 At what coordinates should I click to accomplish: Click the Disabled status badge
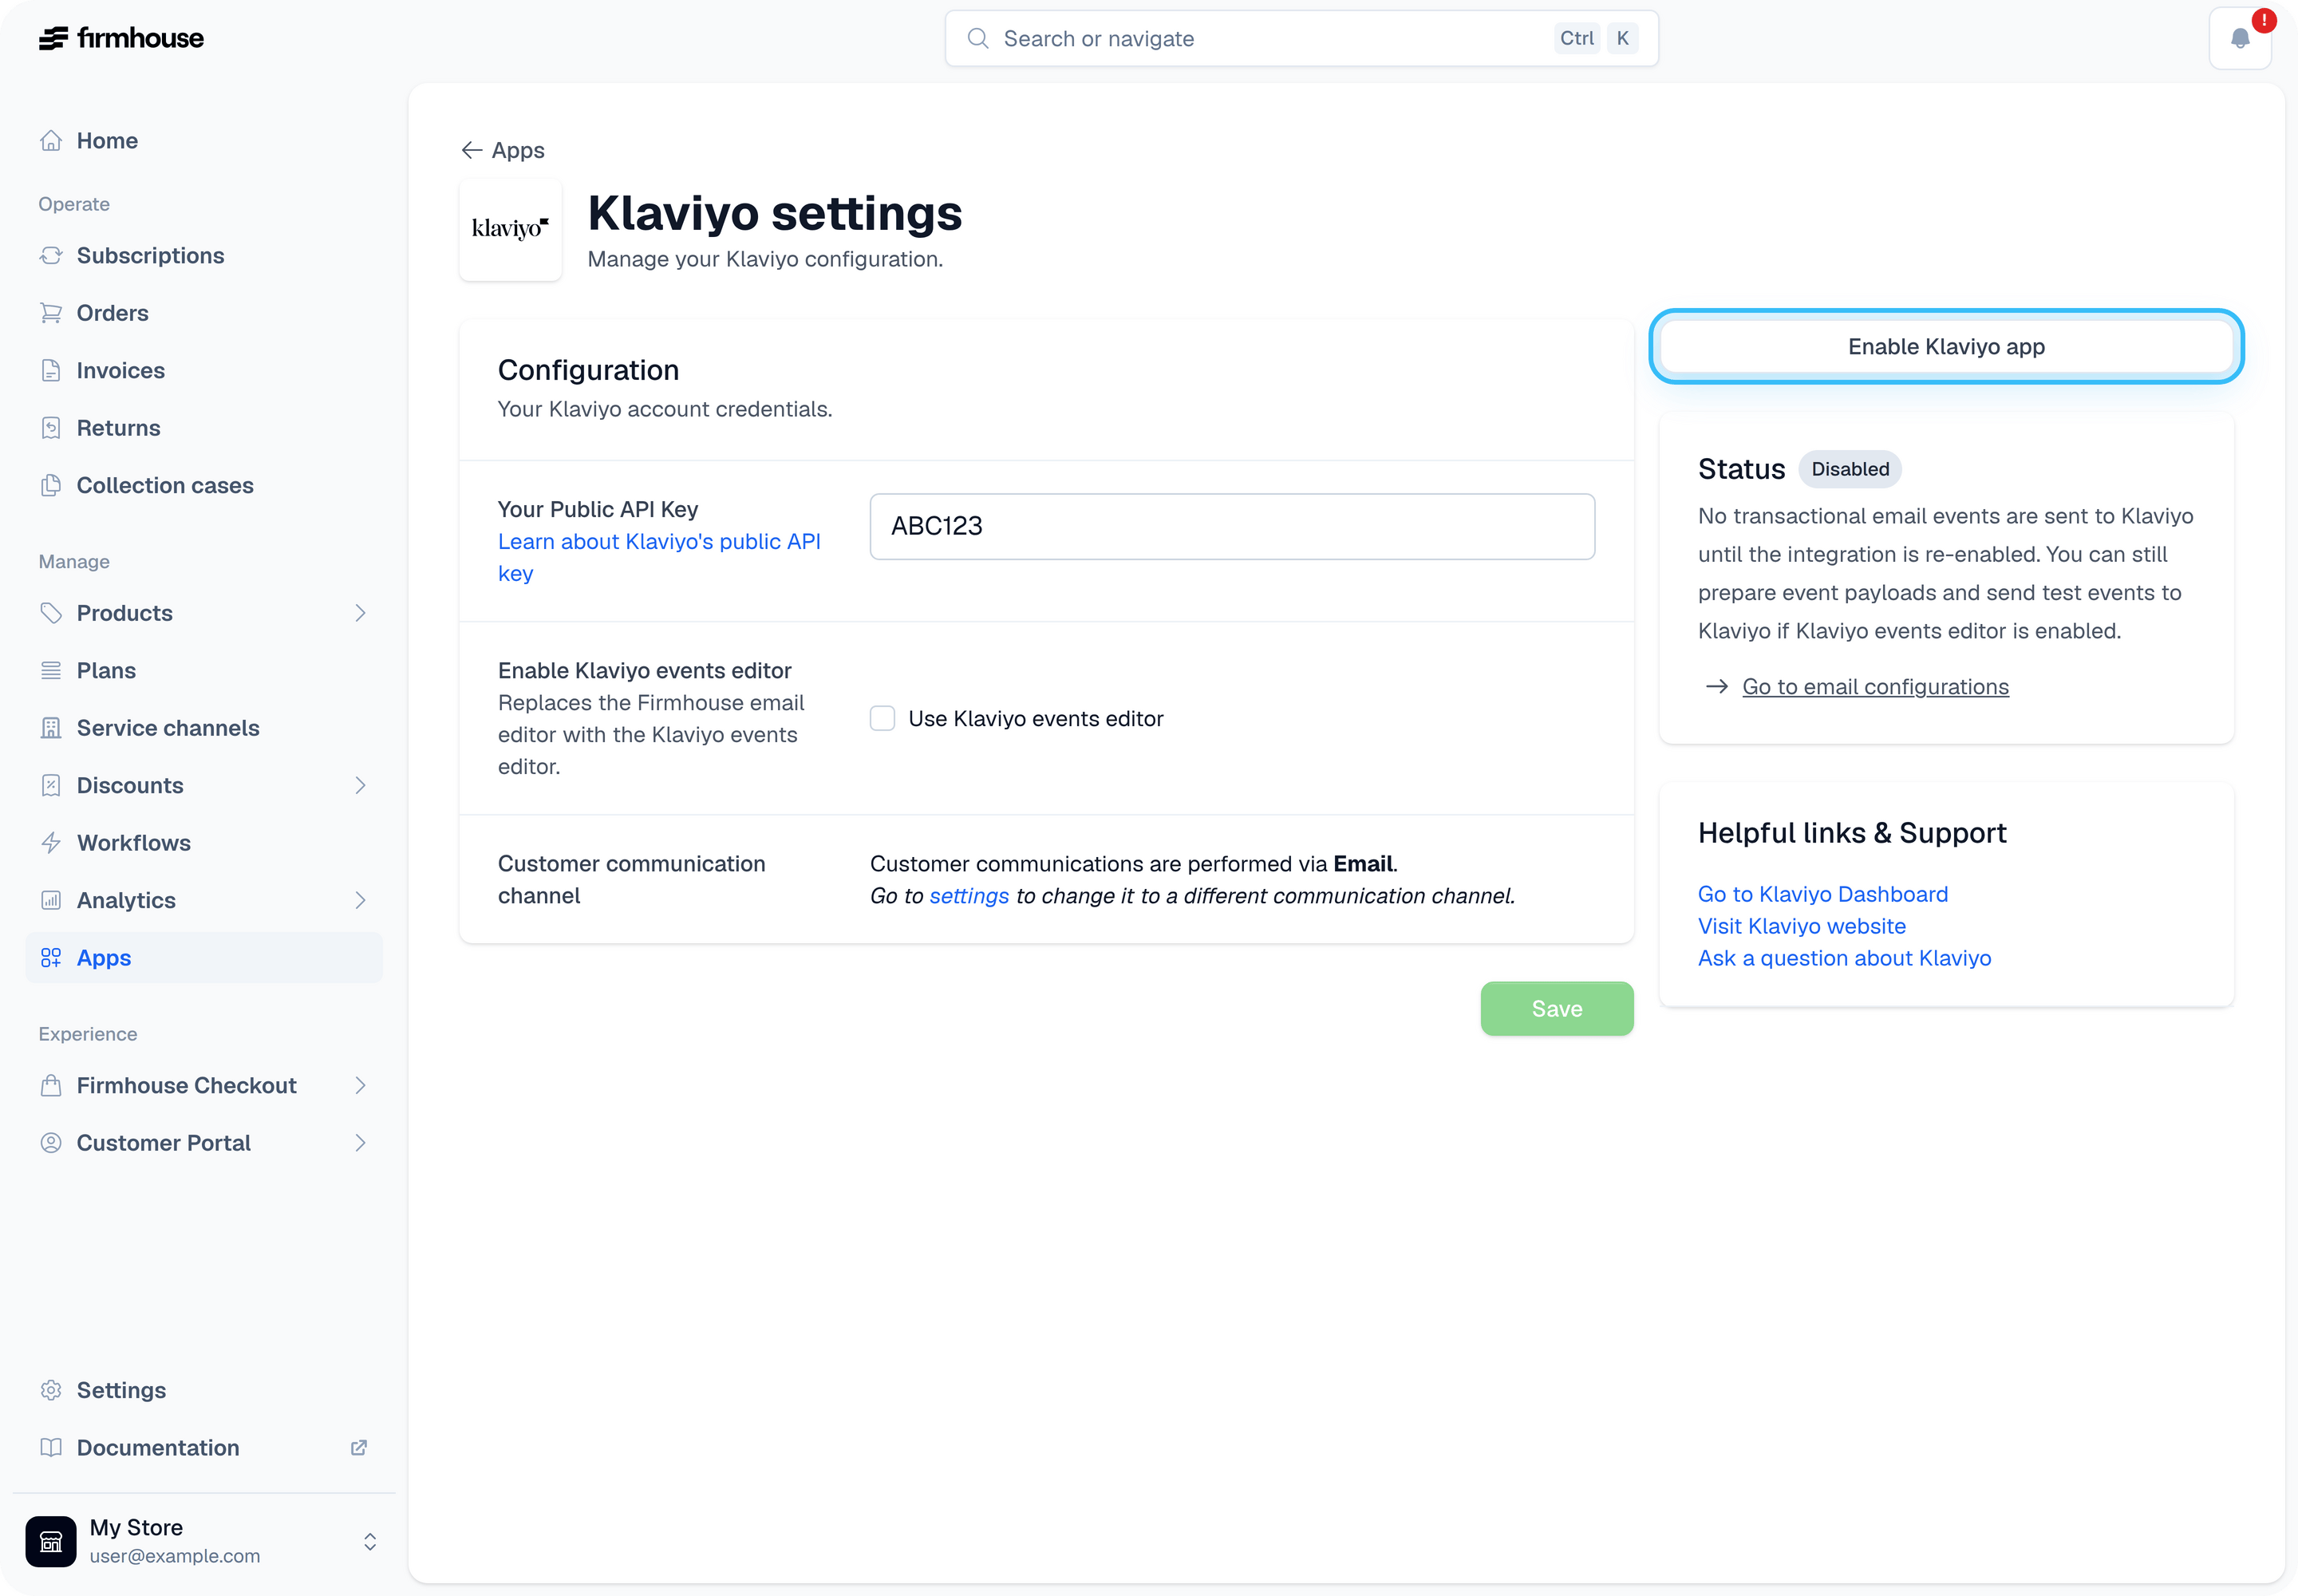pos(1850,469)
